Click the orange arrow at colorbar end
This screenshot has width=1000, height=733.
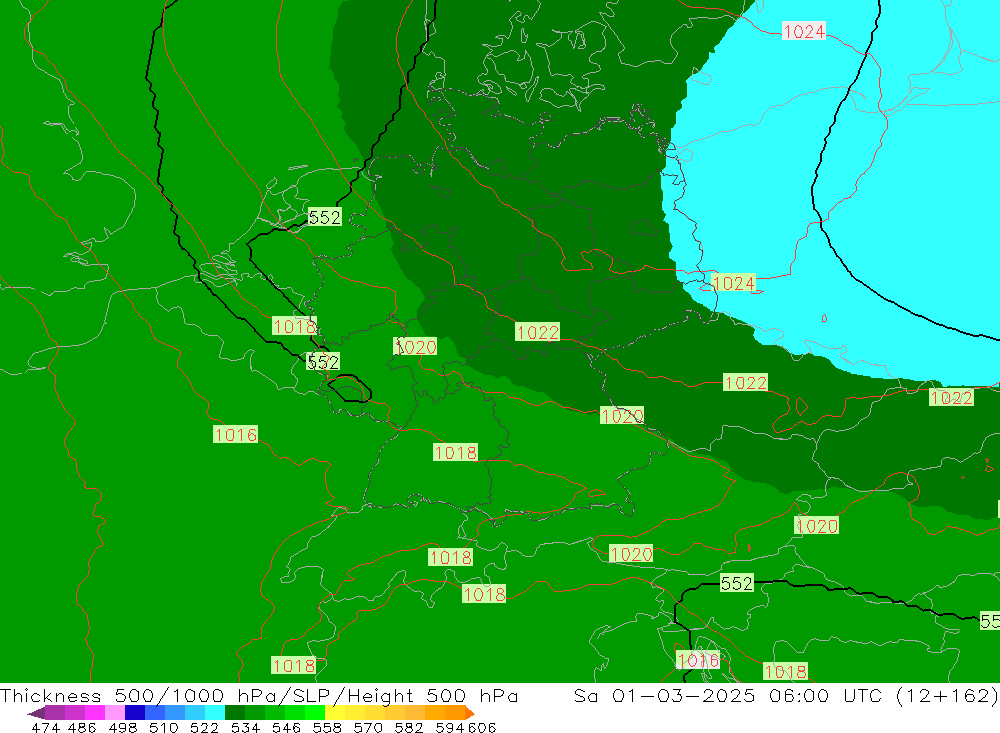pos(470,713)
